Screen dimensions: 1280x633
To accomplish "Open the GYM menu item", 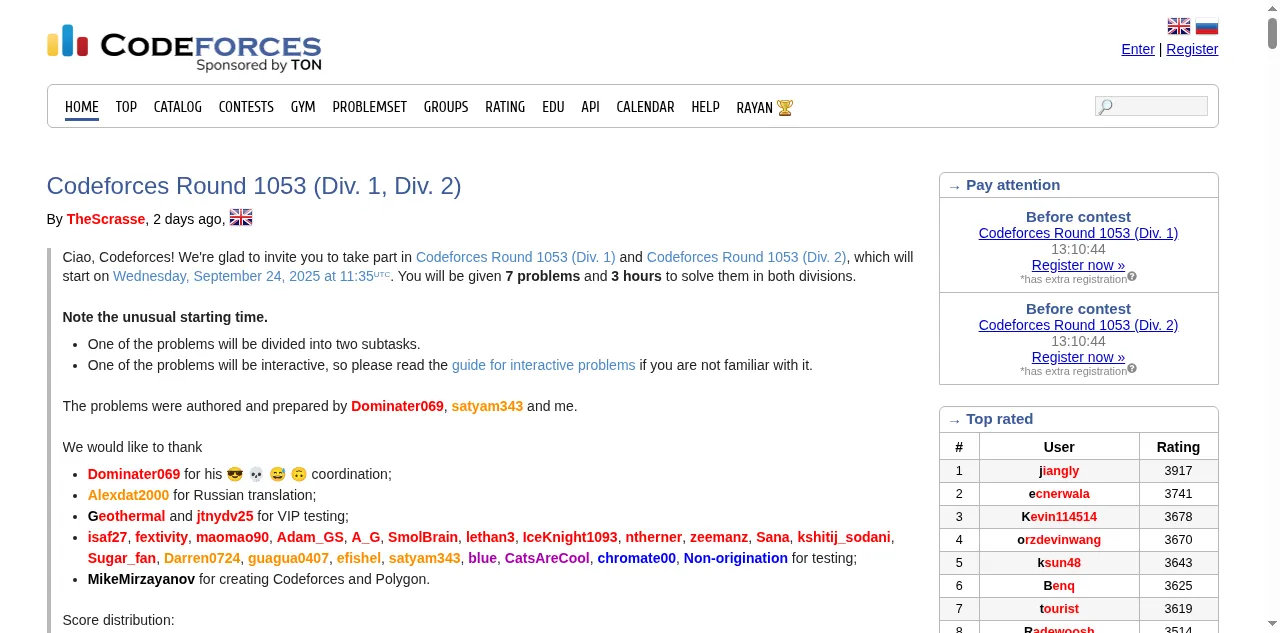I will click(x=303, y=107).
